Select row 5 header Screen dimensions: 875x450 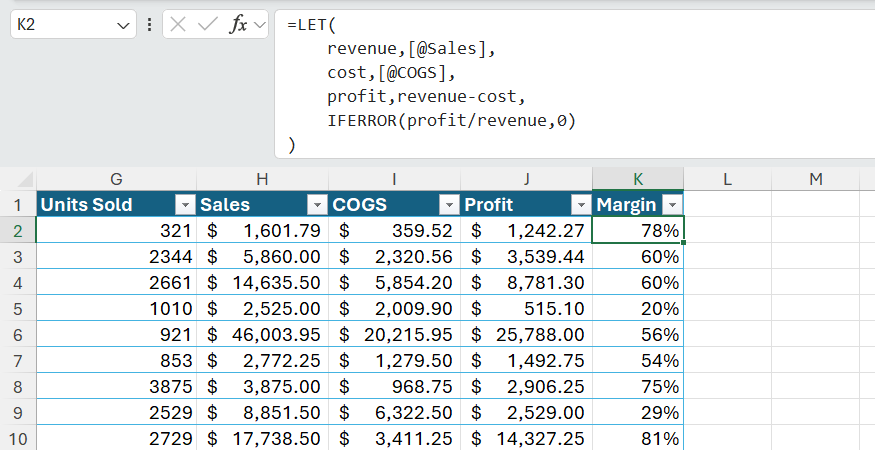click(x=18, y=308)
